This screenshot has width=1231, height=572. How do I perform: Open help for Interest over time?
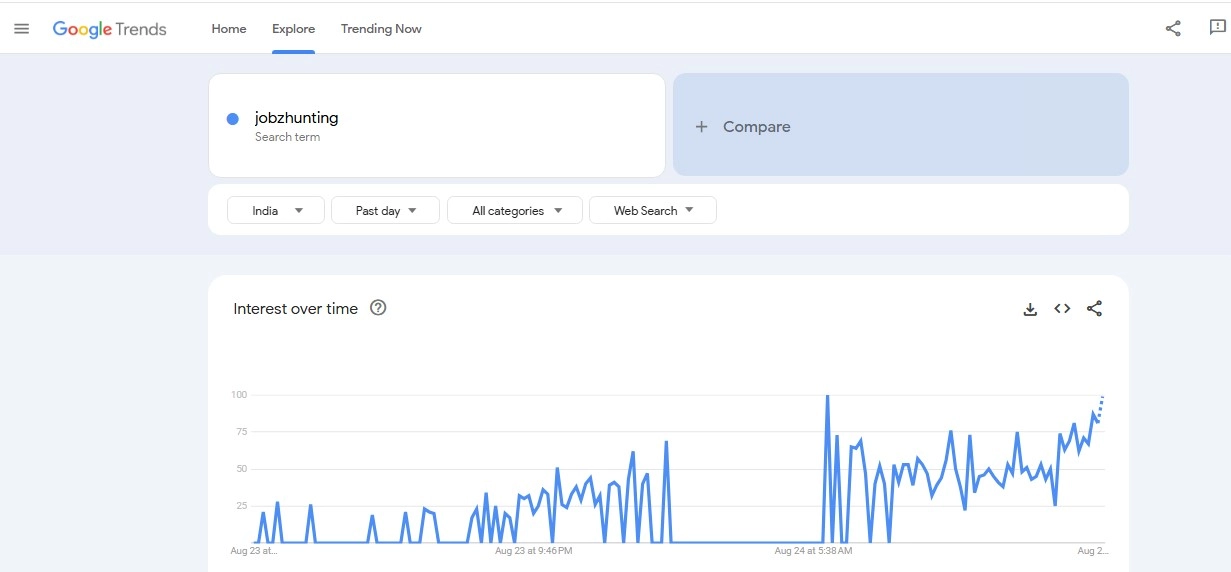tap(378, 308)
